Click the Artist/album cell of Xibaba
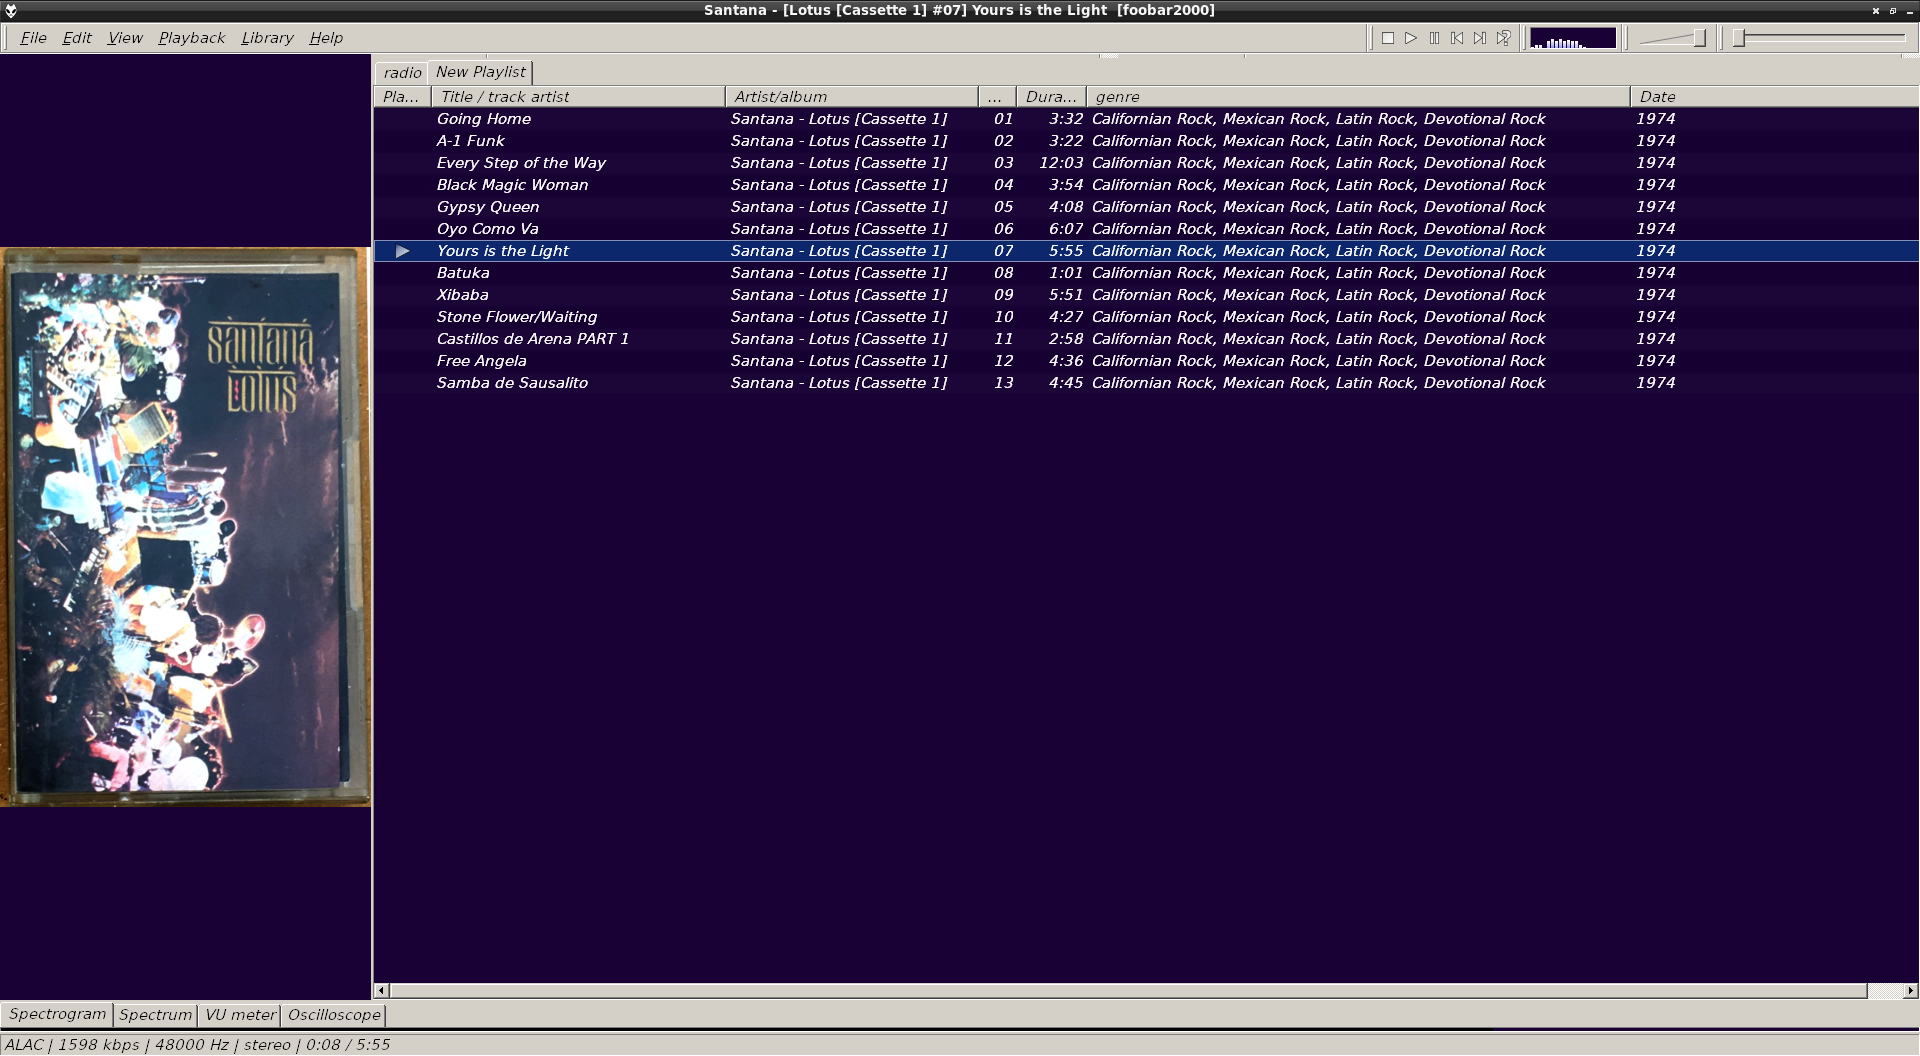 coord(839,295)
